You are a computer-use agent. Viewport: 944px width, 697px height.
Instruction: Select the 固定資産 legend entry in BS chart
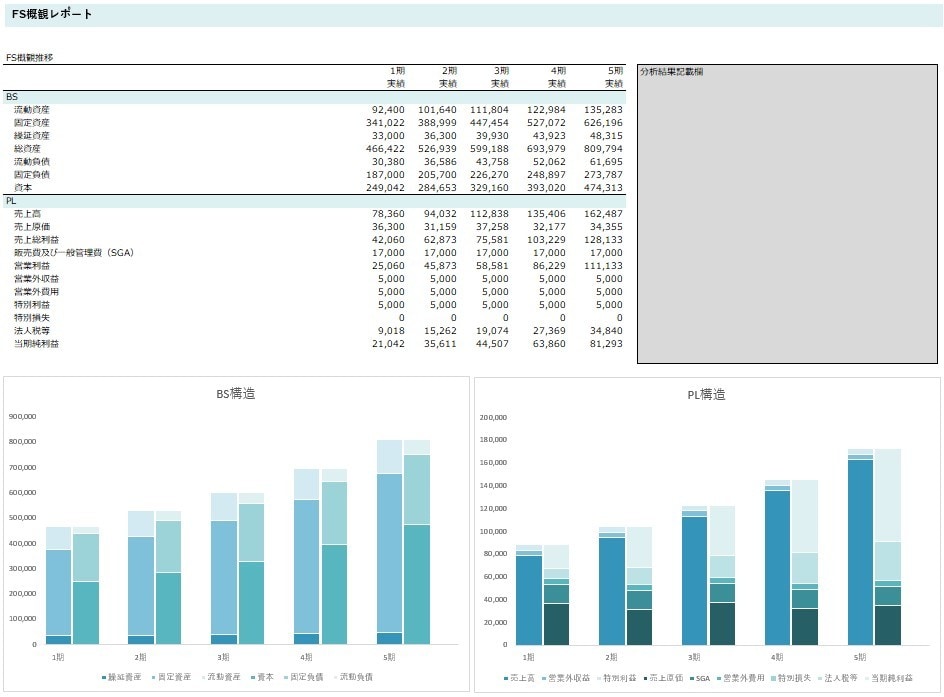pyautogui.click(x=171, y=677)
